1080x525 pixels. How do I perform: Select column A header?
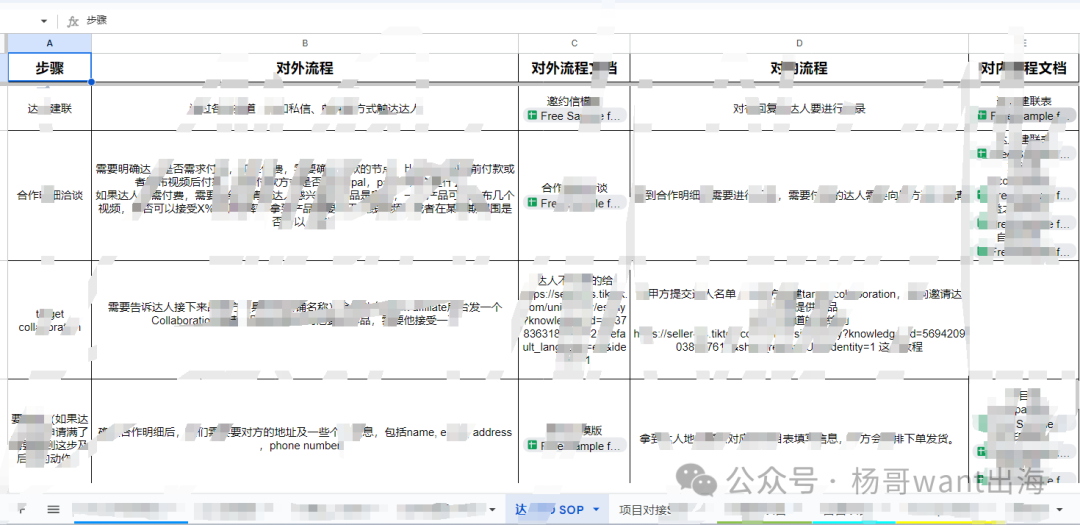[50, 43]
